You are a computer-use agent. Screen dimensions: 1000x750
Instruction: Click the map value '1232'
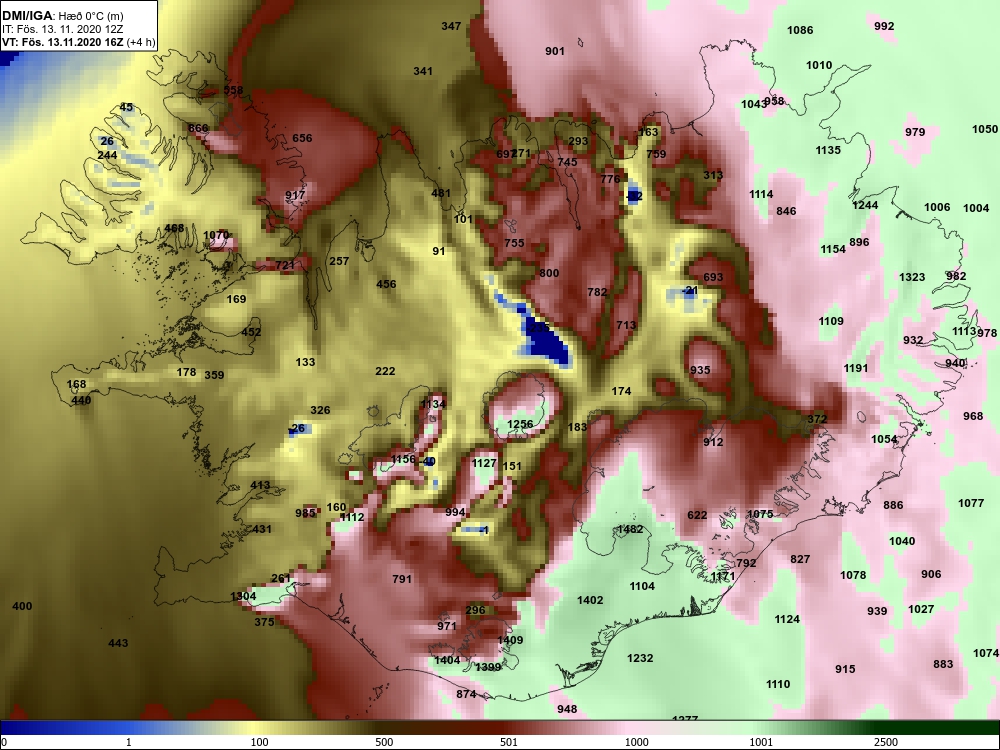[x=640, y=658]
